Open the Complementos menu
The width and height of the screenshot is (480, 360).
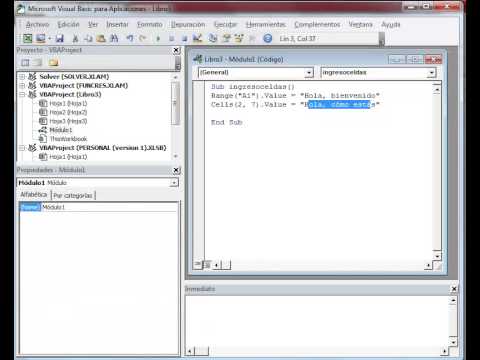[317, 24]
